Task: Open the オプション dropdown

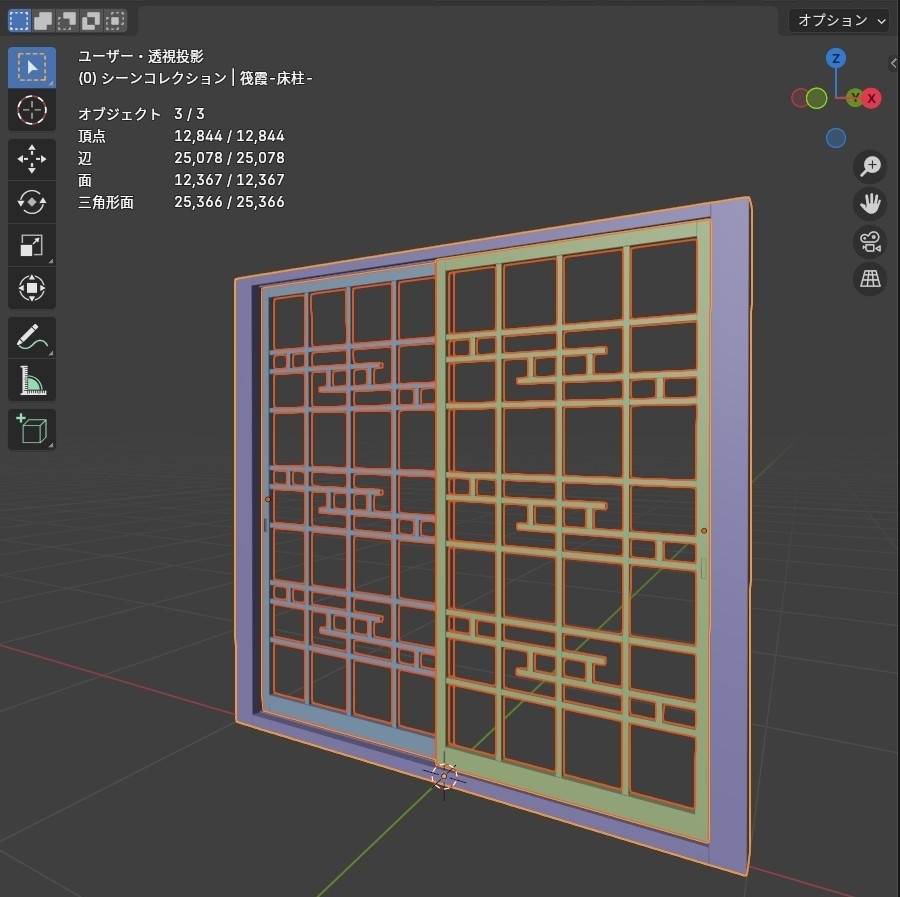Action: pyautogui.click(x=838, y=20)
